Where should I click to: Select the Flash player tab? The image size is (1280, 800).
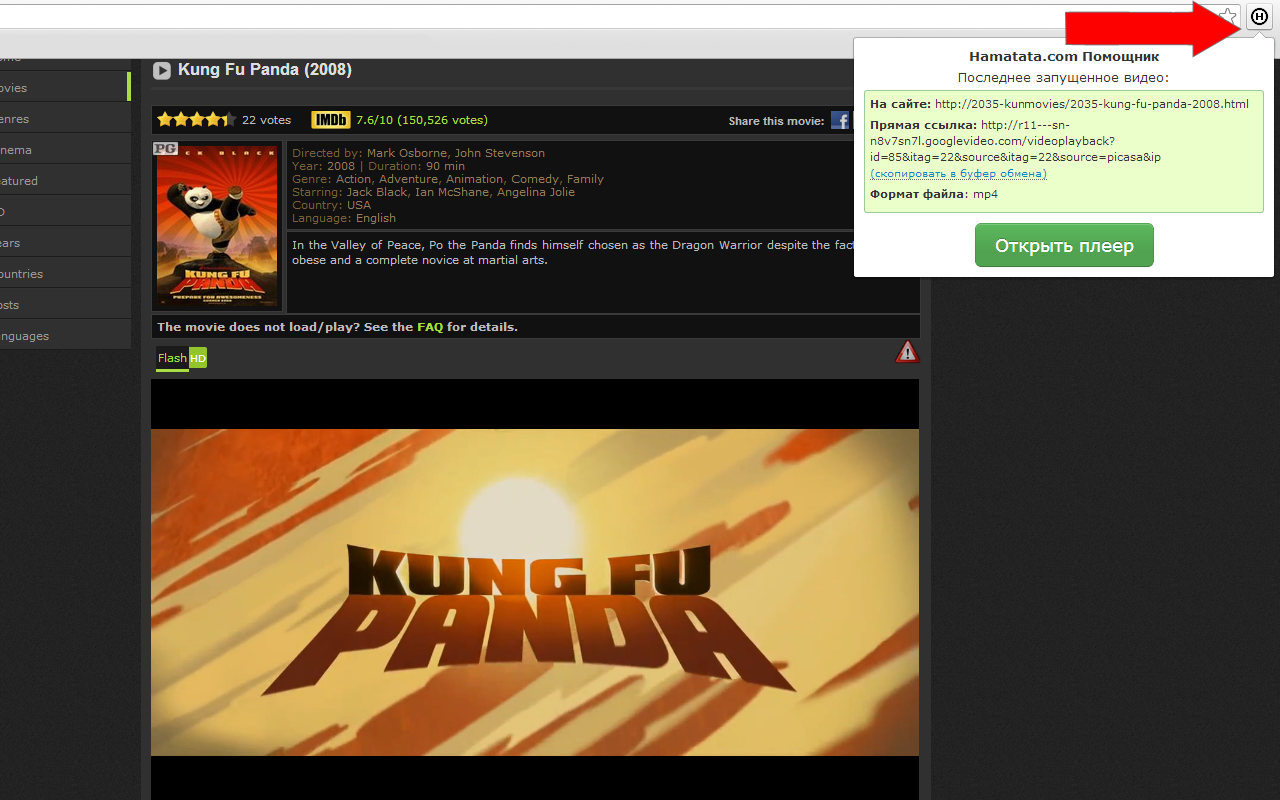(x=172, y=358)
